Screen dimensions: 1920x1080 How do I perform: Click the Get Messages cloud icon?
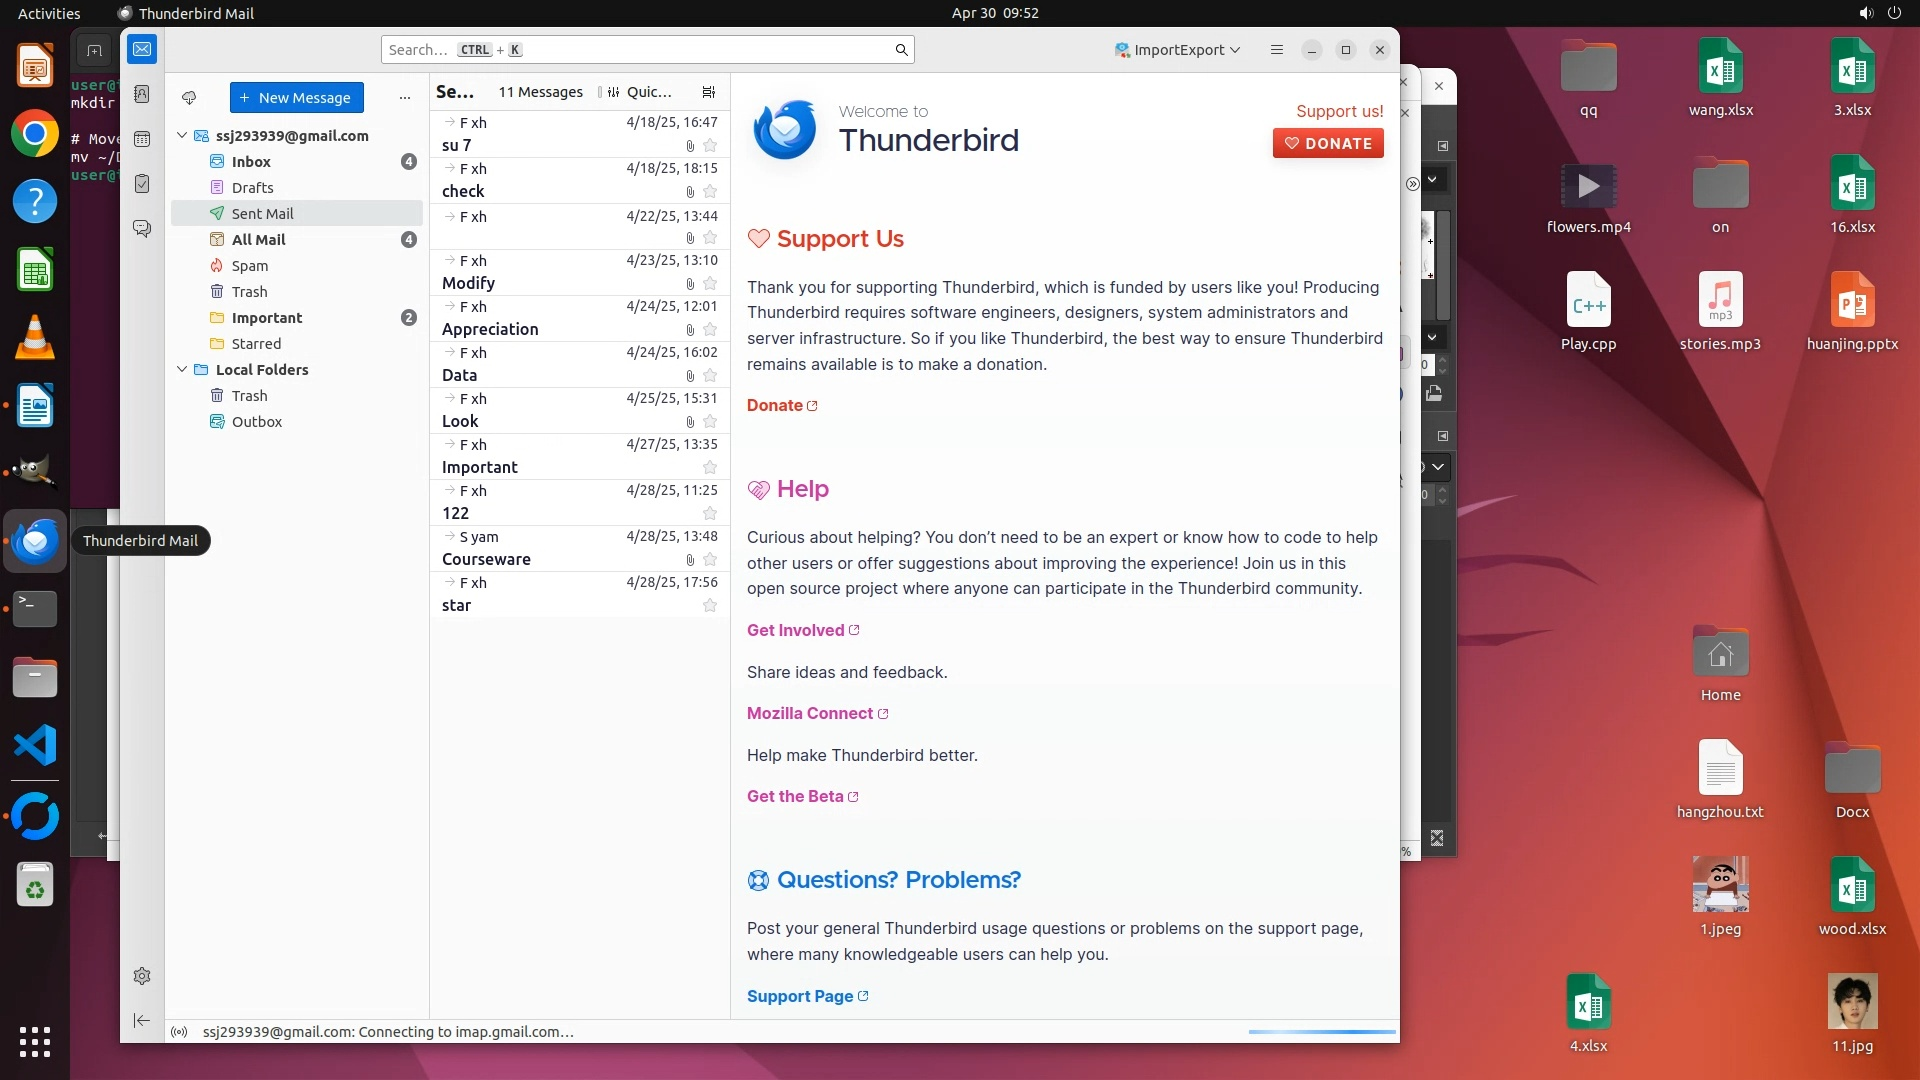tap(189, 98)
